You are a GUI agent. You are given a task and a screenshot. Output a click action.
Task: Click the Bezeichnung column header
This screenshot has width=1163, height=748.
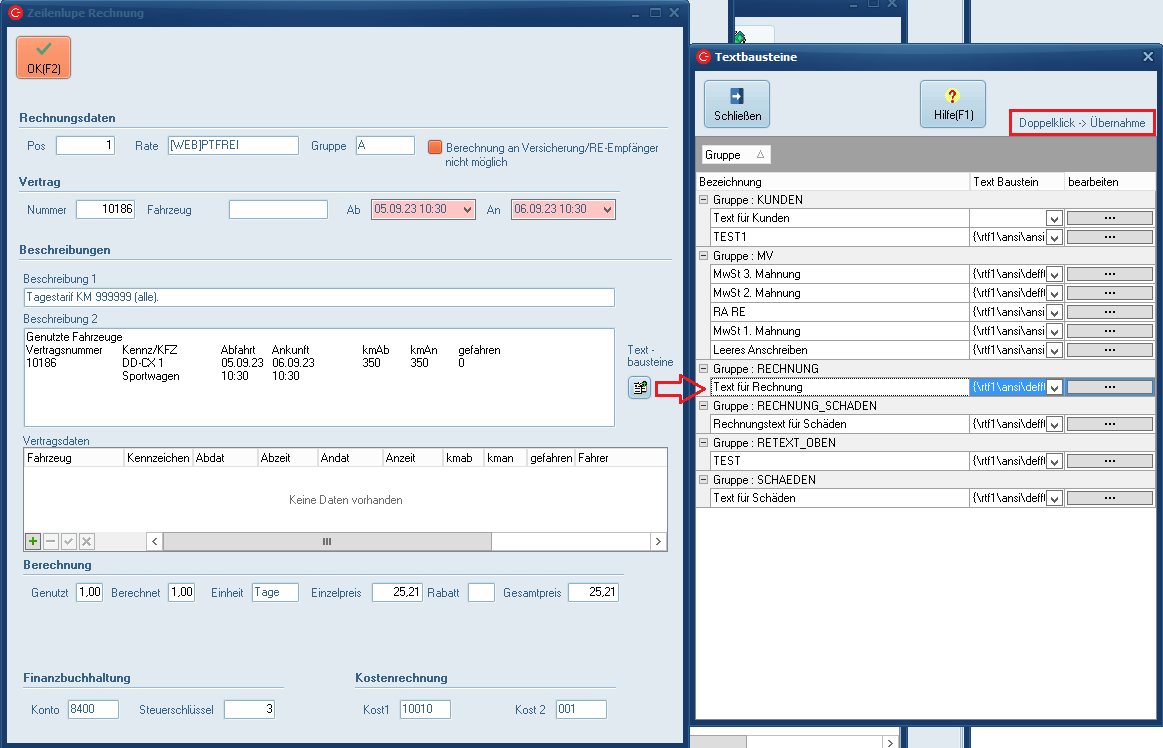pyautogui.click(x=832, y=182)
